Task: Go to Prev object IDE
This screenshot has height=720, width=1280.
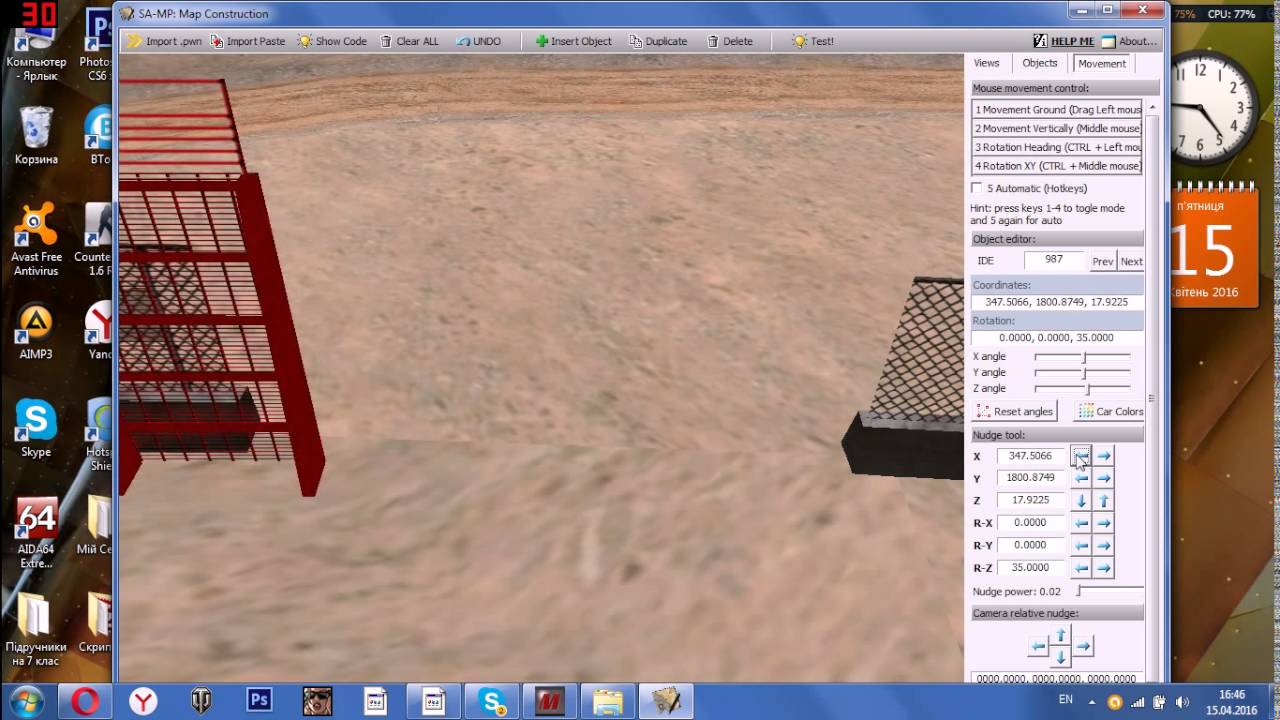Action: coord(1102,261)
